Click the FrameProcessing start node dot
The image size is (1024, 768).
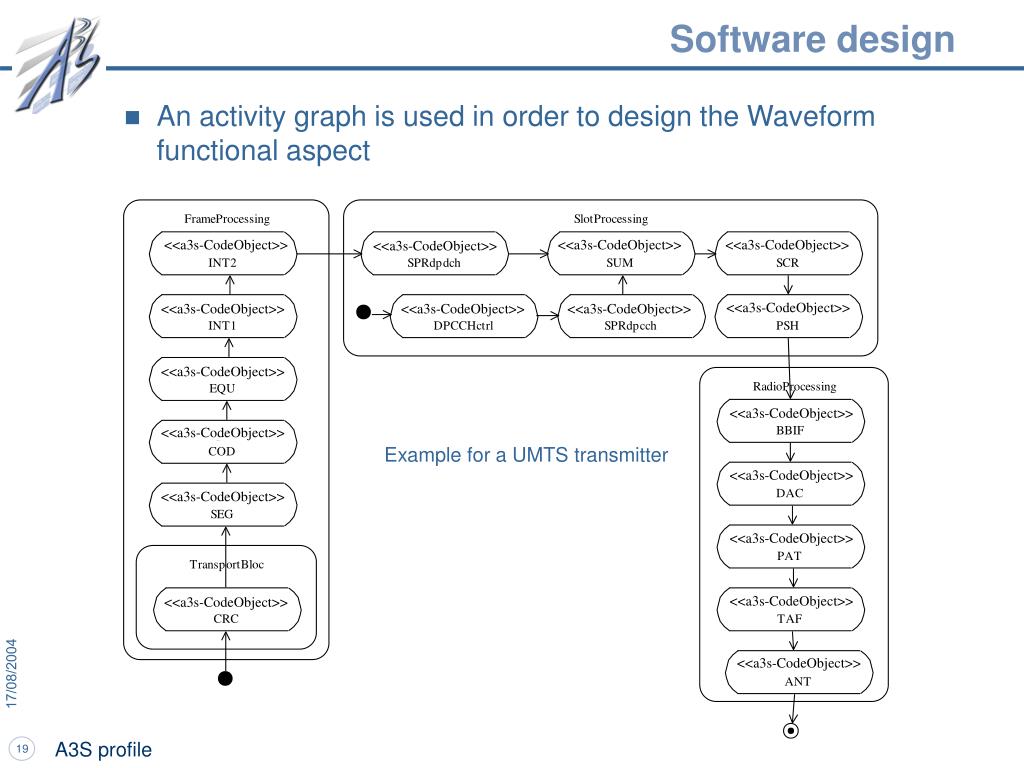click(x=225, y=679)
